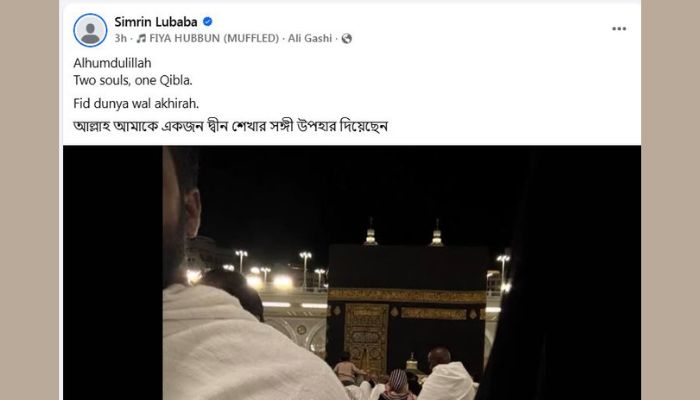Viewport: 700px width, 400px height.
Task: Open the three-dot post options menu
Action: tap(619, 29)
